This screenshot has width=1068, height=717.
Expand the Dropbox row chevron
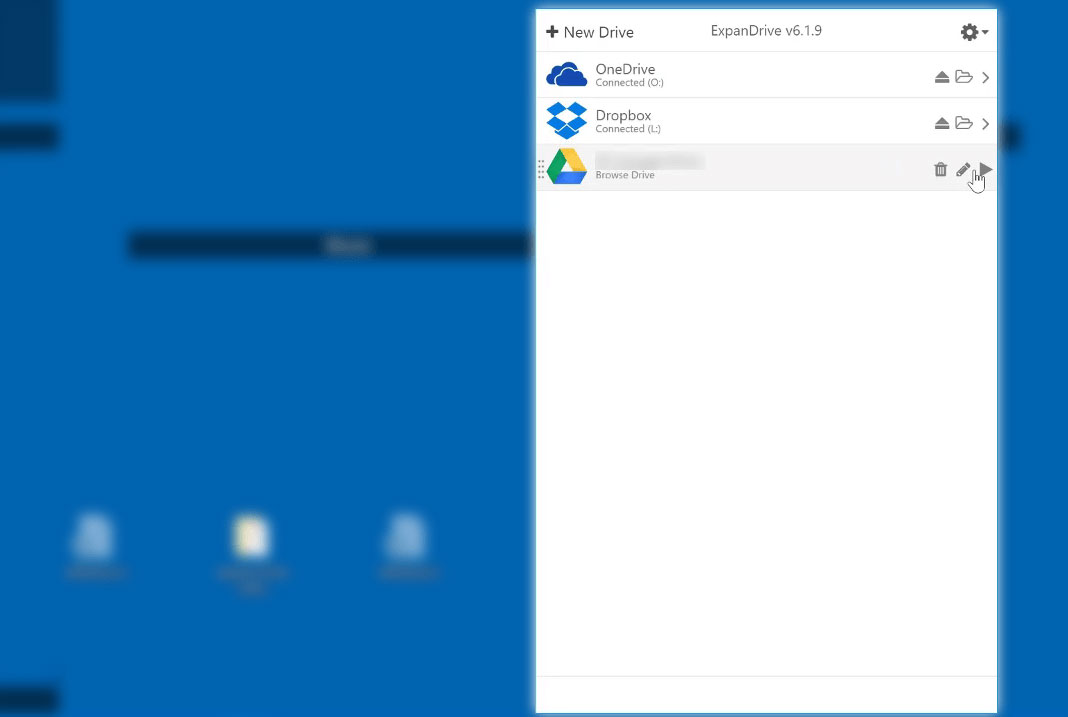pyautogui.click(x=986, y=123)
